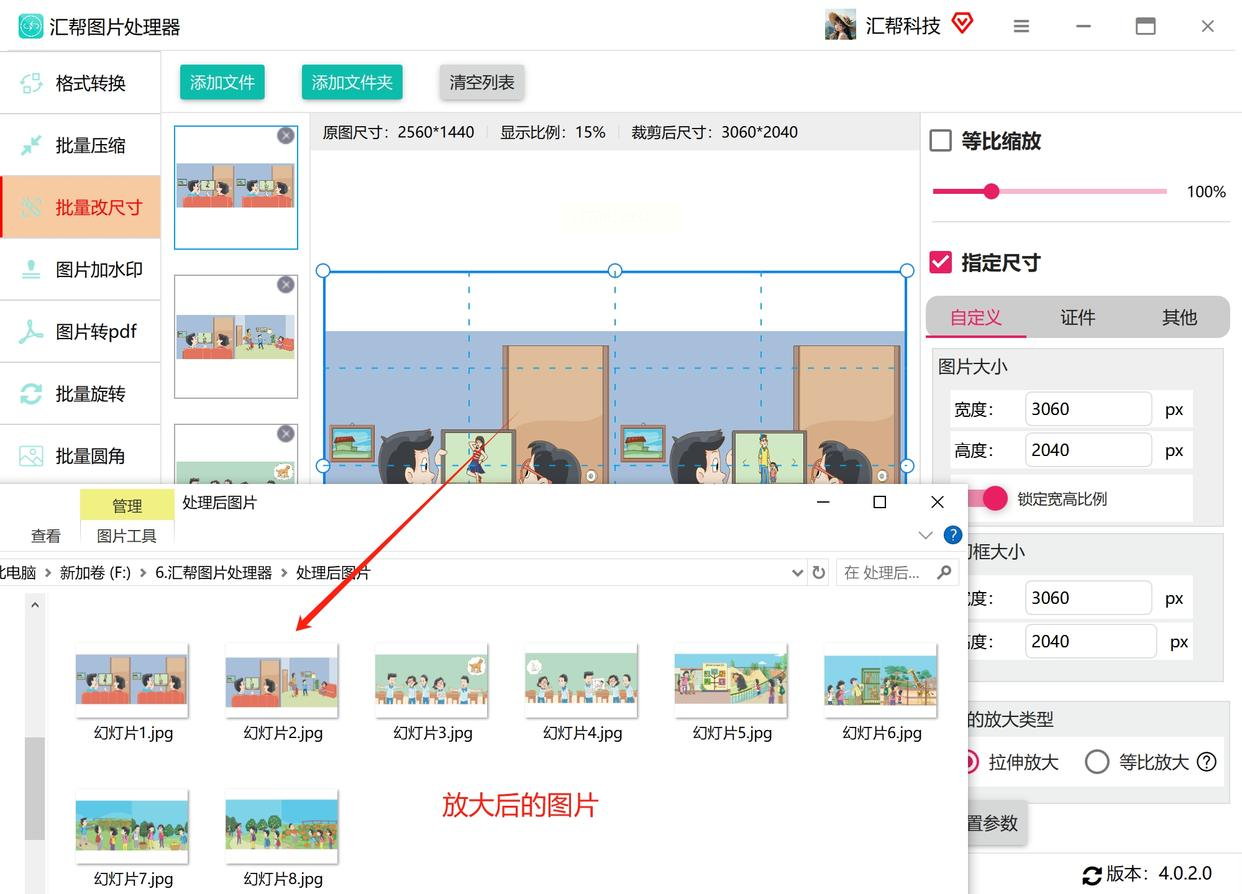
Task: Click the 图片大小 宽度 input field
Action: [1089, 409]
